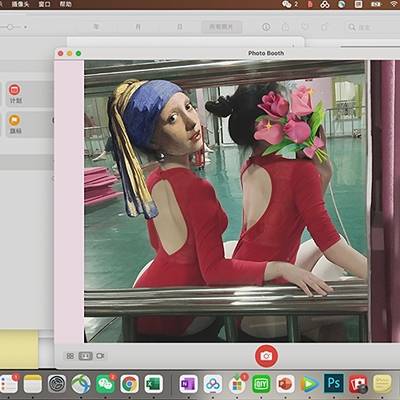
Task: Open the 摄像头 menu in the menu bar
Action: coord(20,4)
